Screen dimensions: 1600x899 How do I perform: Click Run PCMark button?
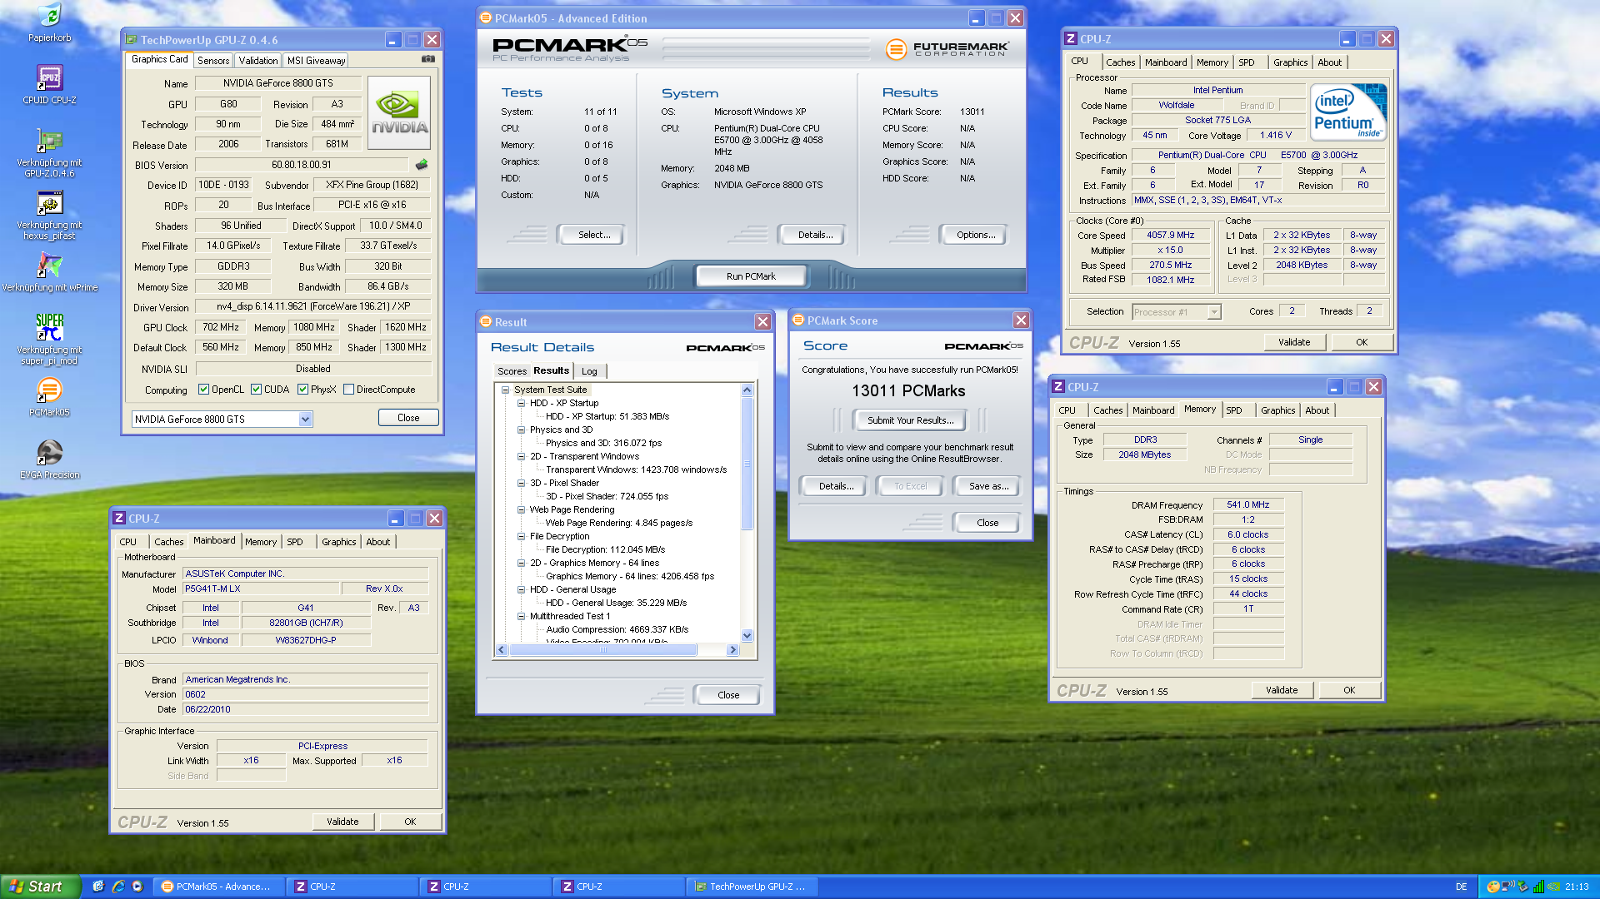(751, 276)
